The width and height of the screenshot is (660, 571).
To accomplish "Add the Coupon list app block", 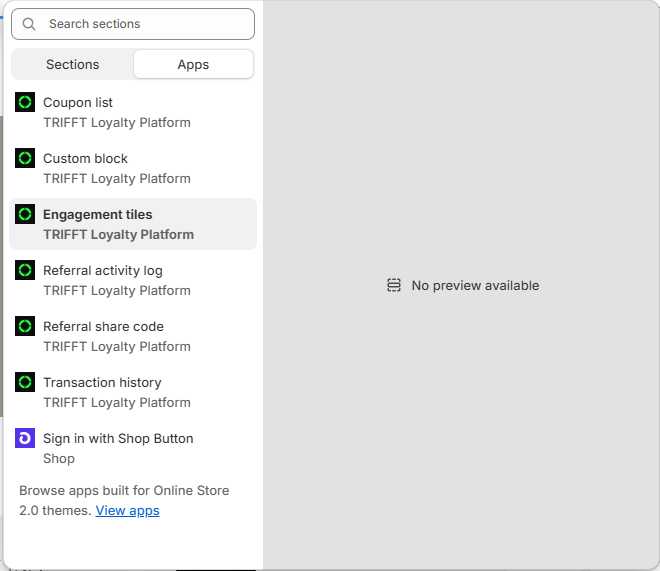I will tap(133, 112).
